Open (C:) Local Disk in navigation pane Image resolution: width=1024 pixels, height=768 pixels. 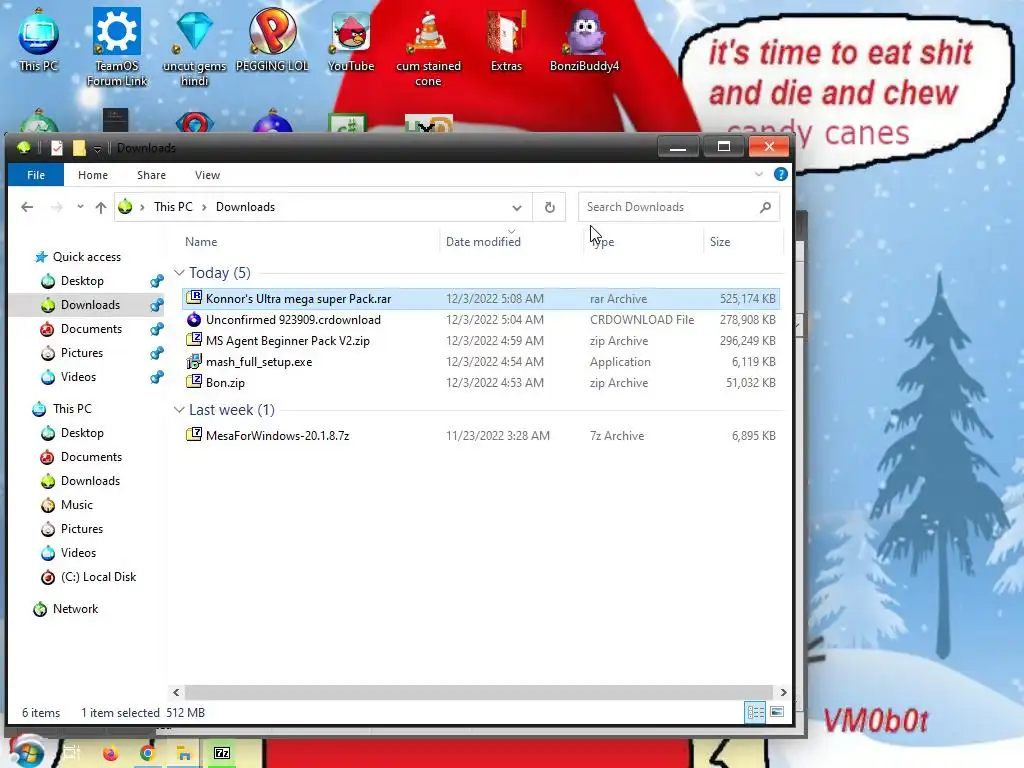pyautogui.click(x=98, y=577)
